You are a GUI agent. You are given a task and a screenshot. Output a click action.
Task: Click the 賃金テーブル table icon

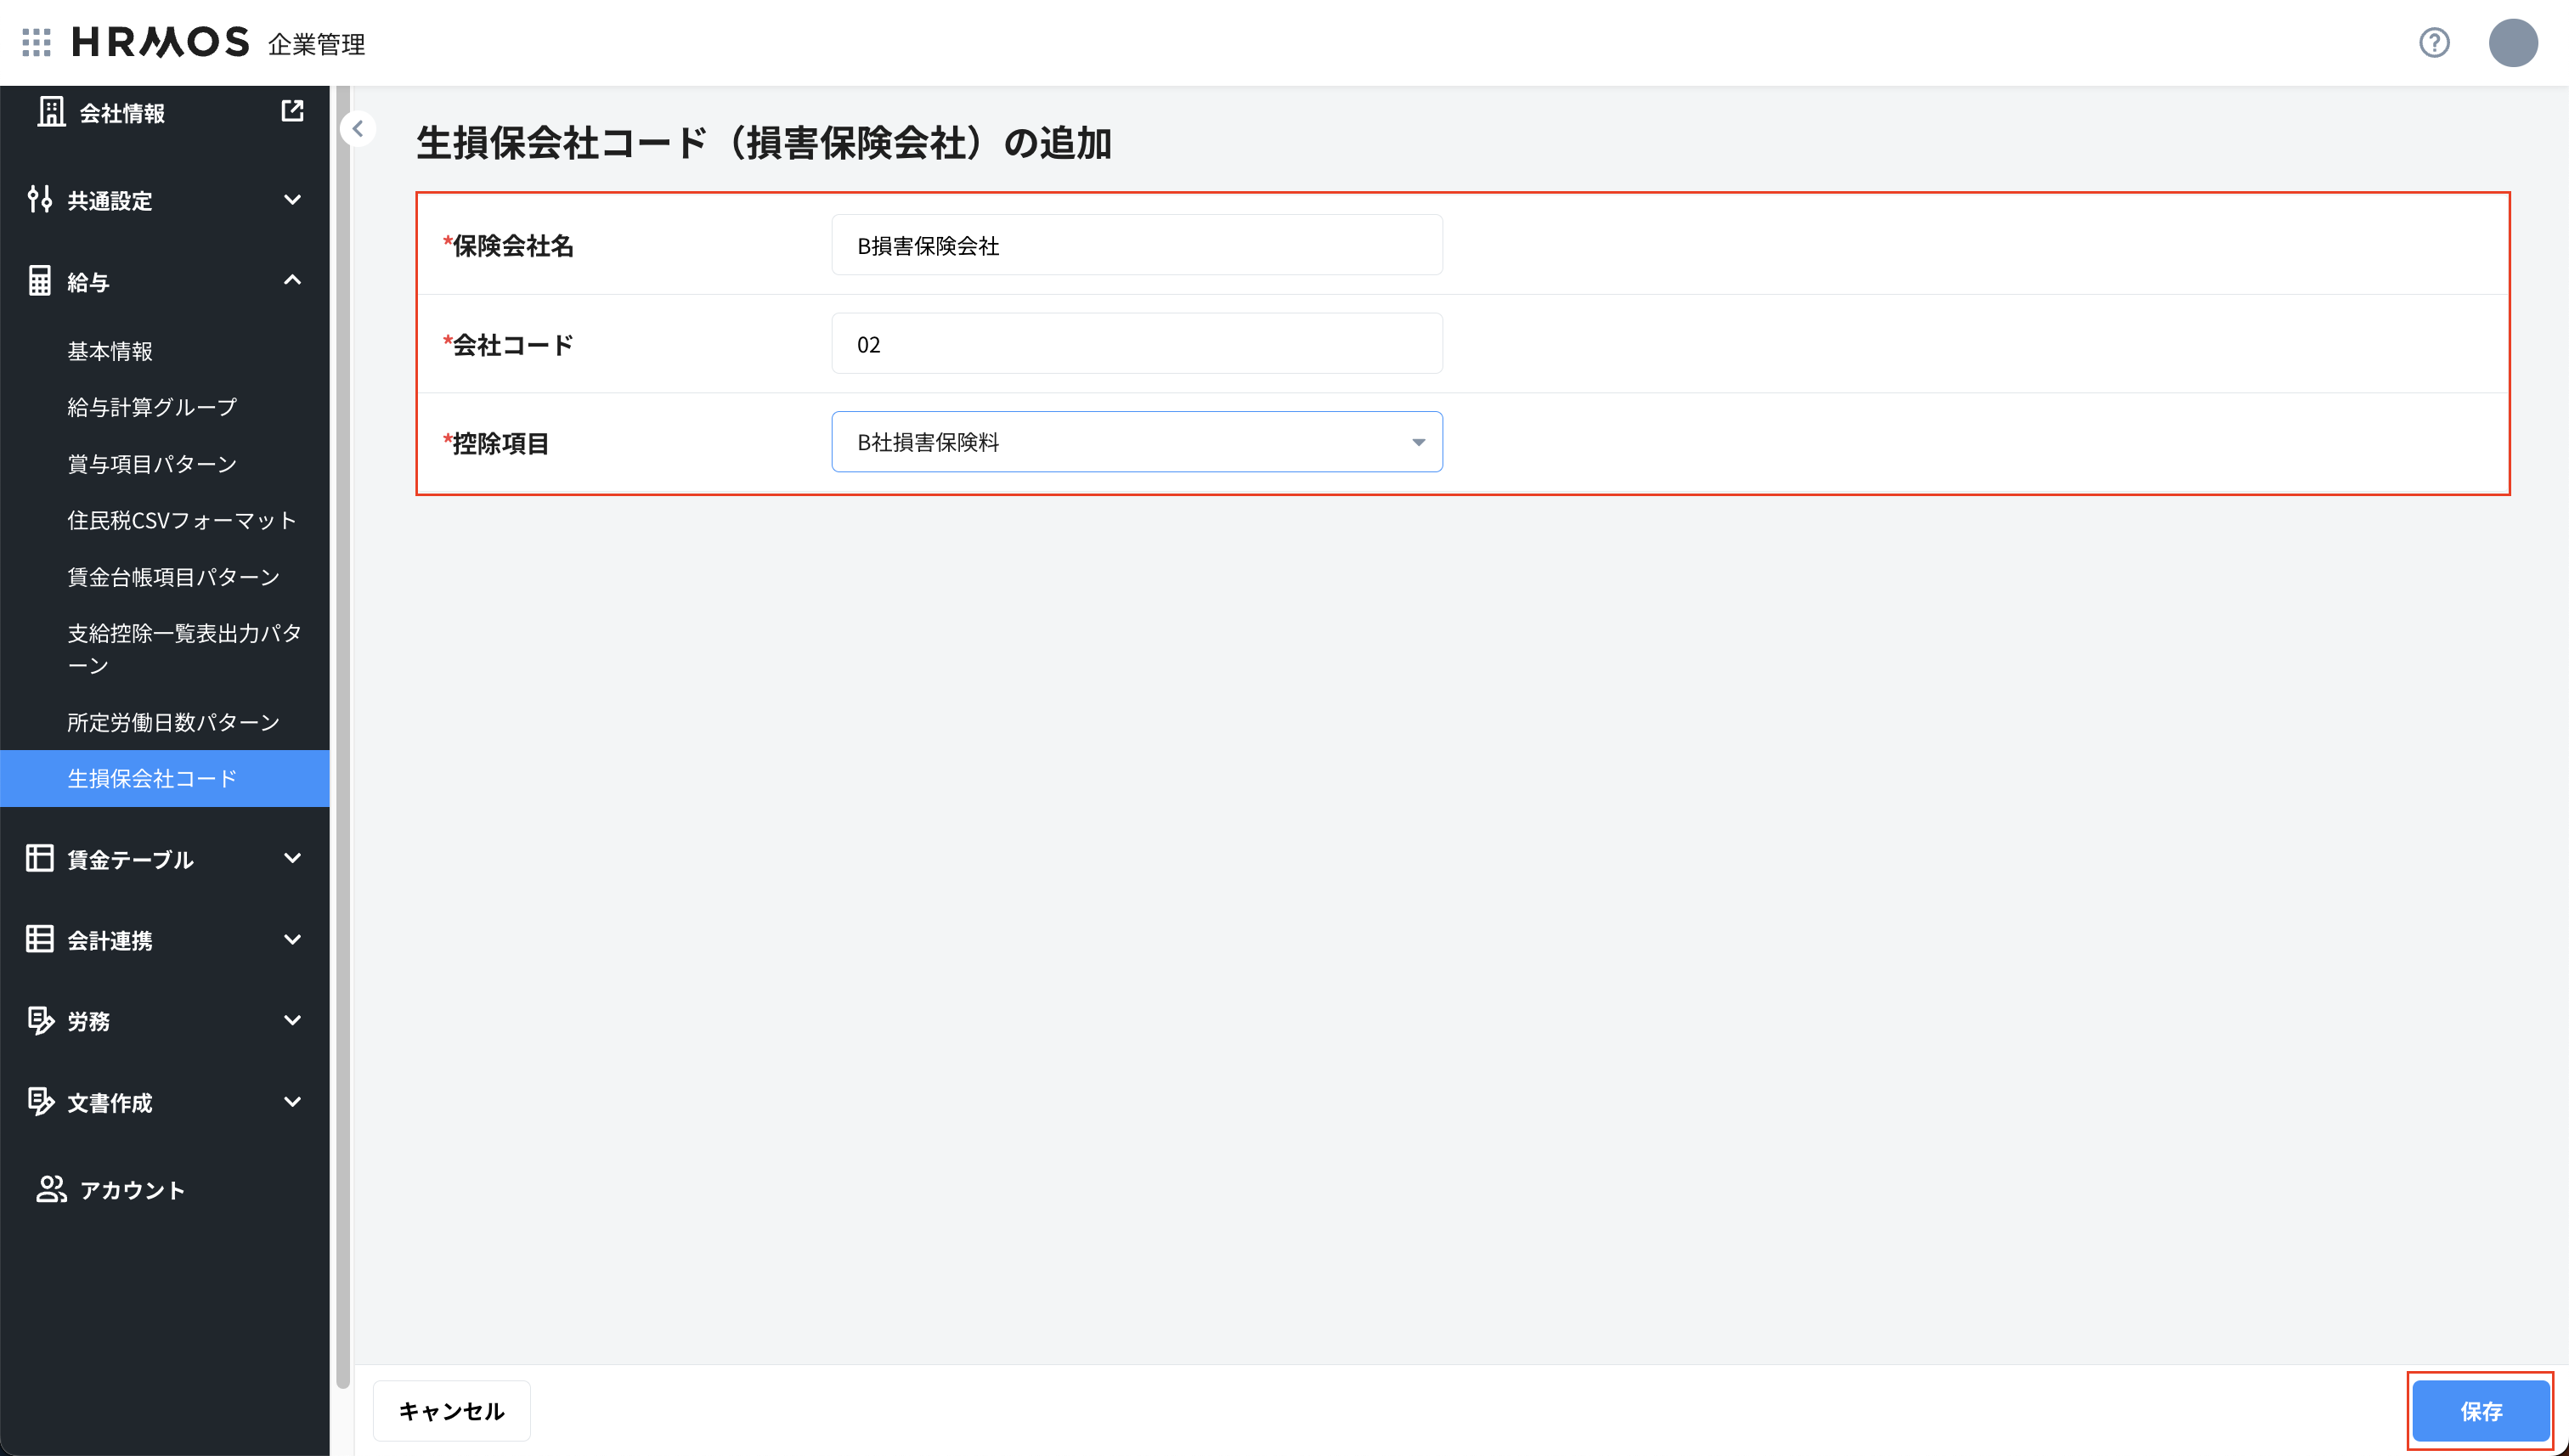coord(40,858)
